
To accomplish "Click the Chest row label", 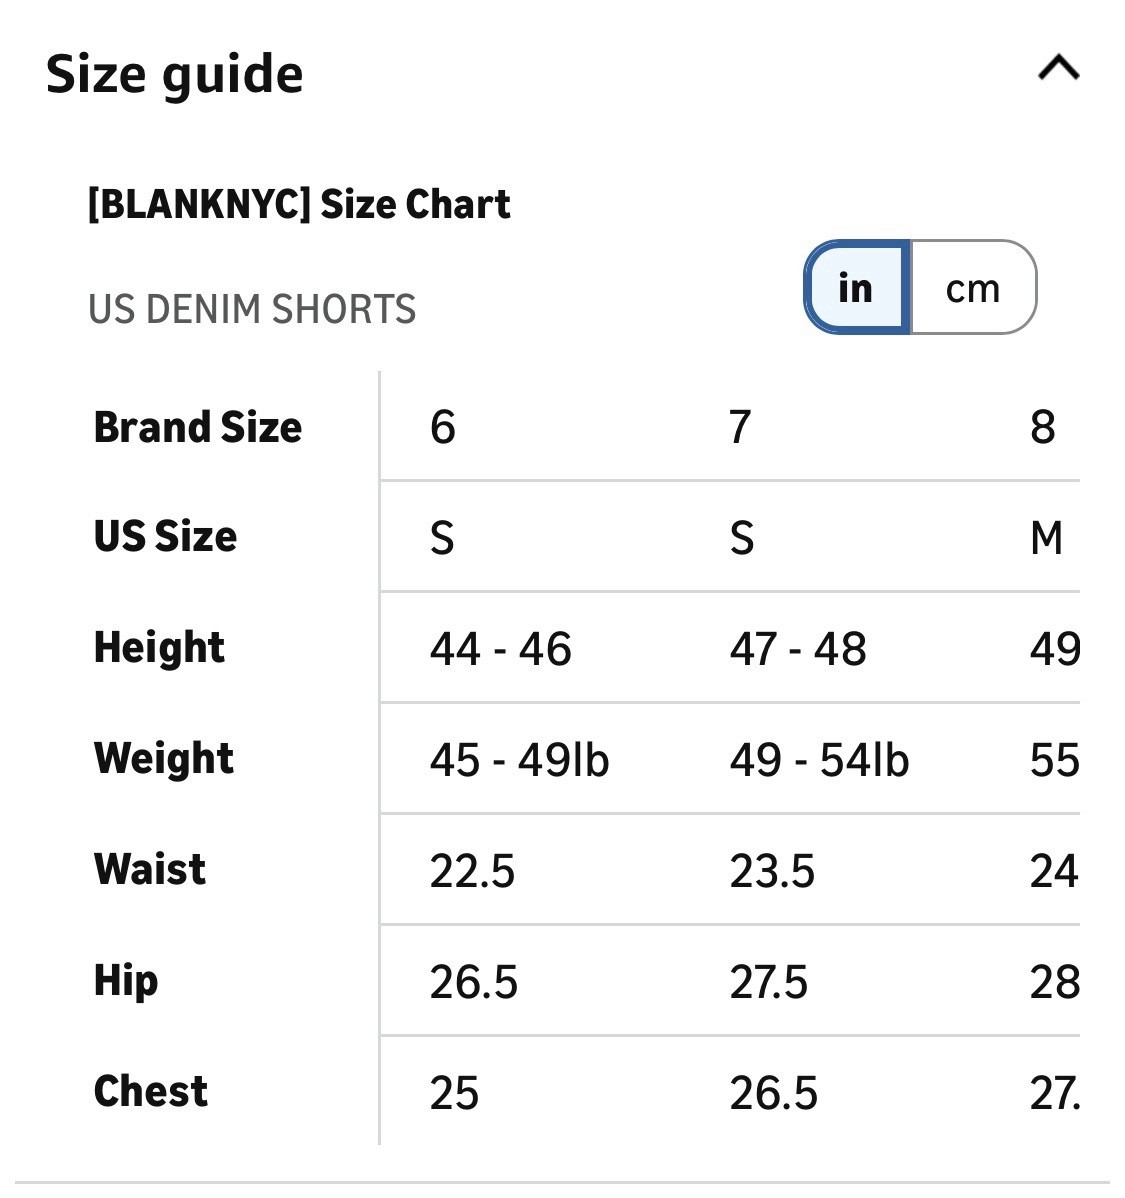I will point(151,1090).
